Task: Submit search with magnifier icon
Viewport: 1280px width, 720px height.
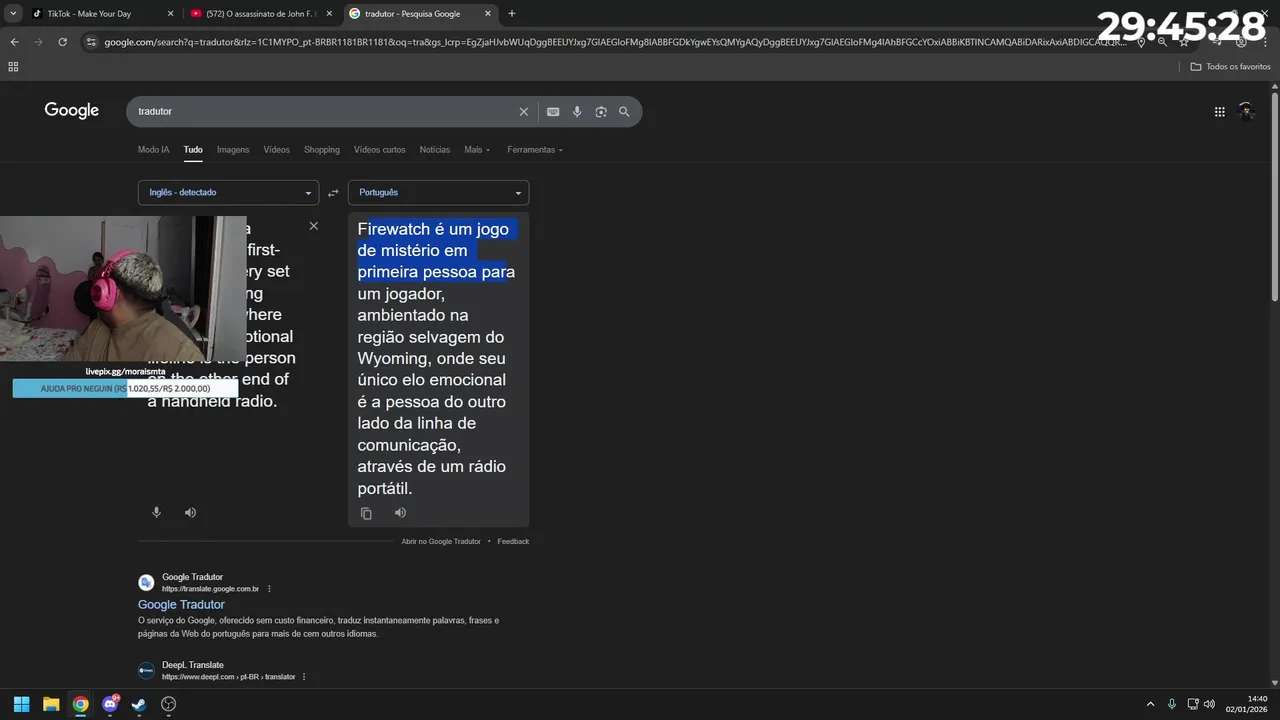Action: (624, 112)
